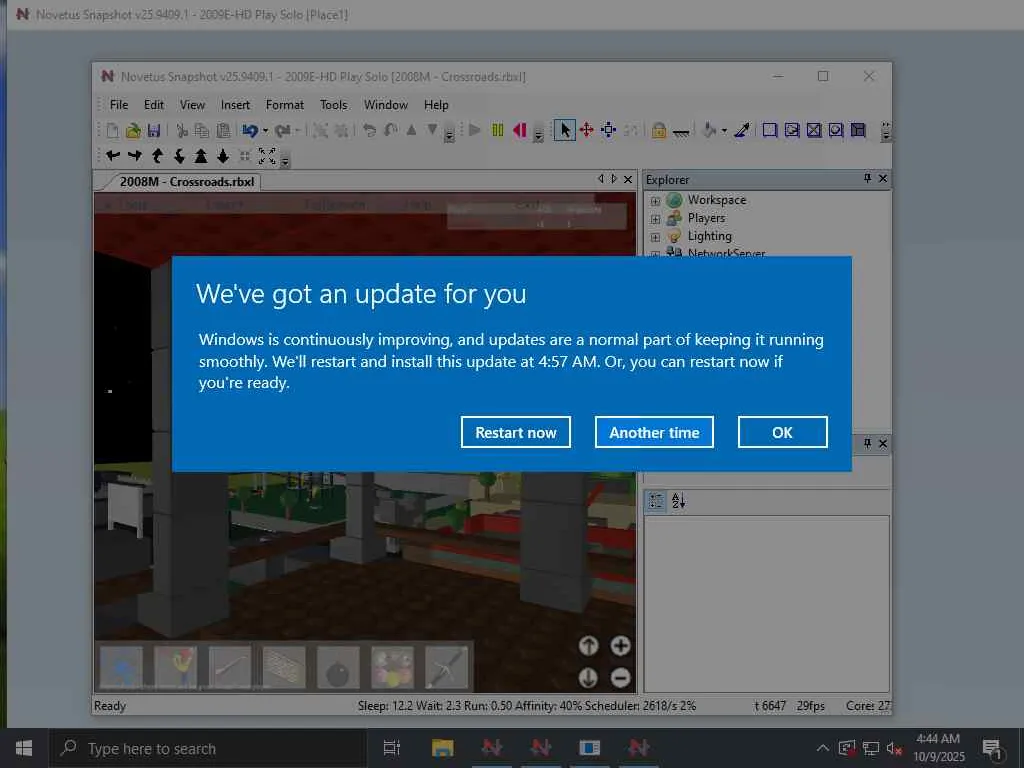This screenshot has height=768, width=1024.
Task: Open the paint bucket color dropdown
Action: pos(724,131)
